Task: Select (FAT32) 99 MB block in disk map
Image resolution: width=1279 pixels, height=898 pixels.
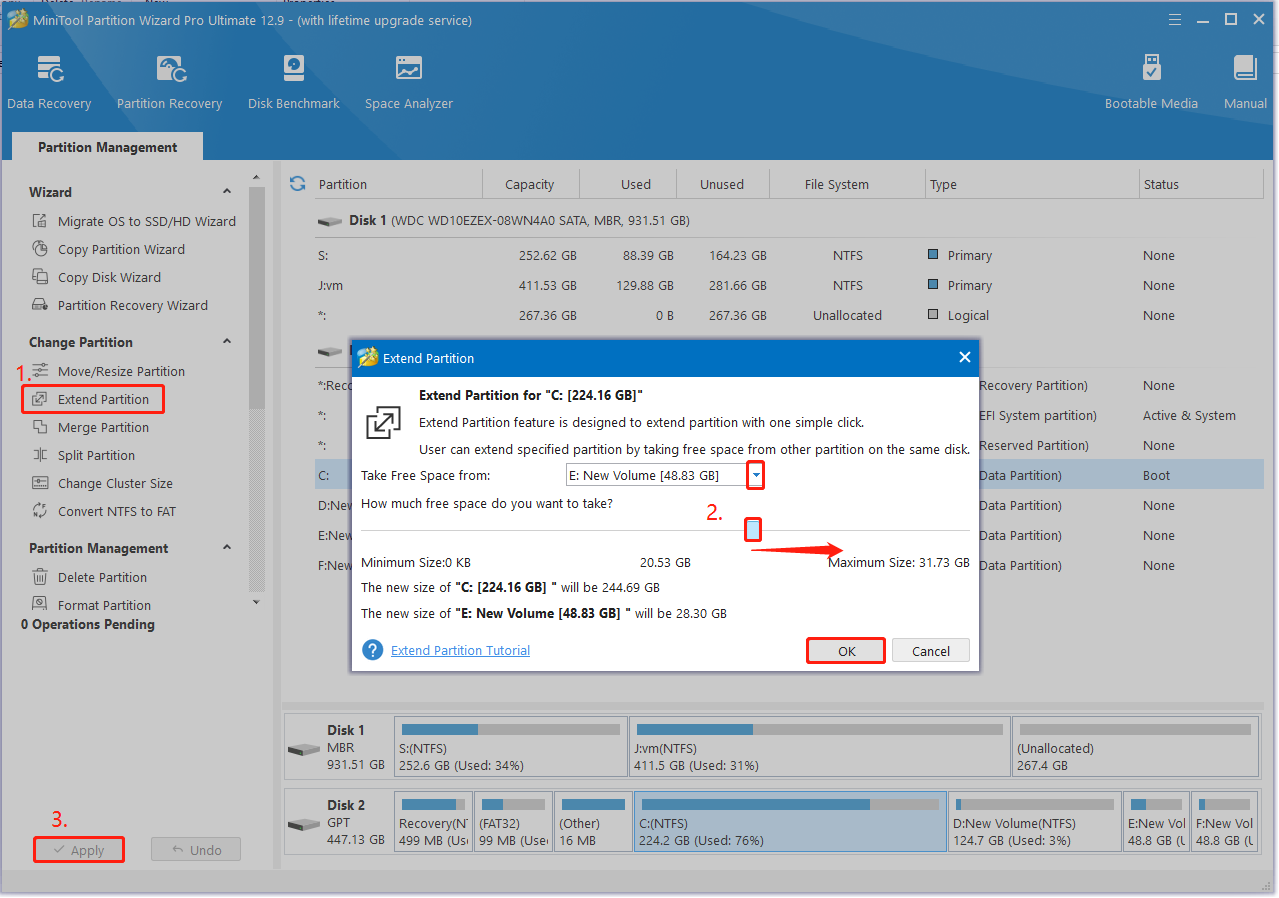Action: 513,822
